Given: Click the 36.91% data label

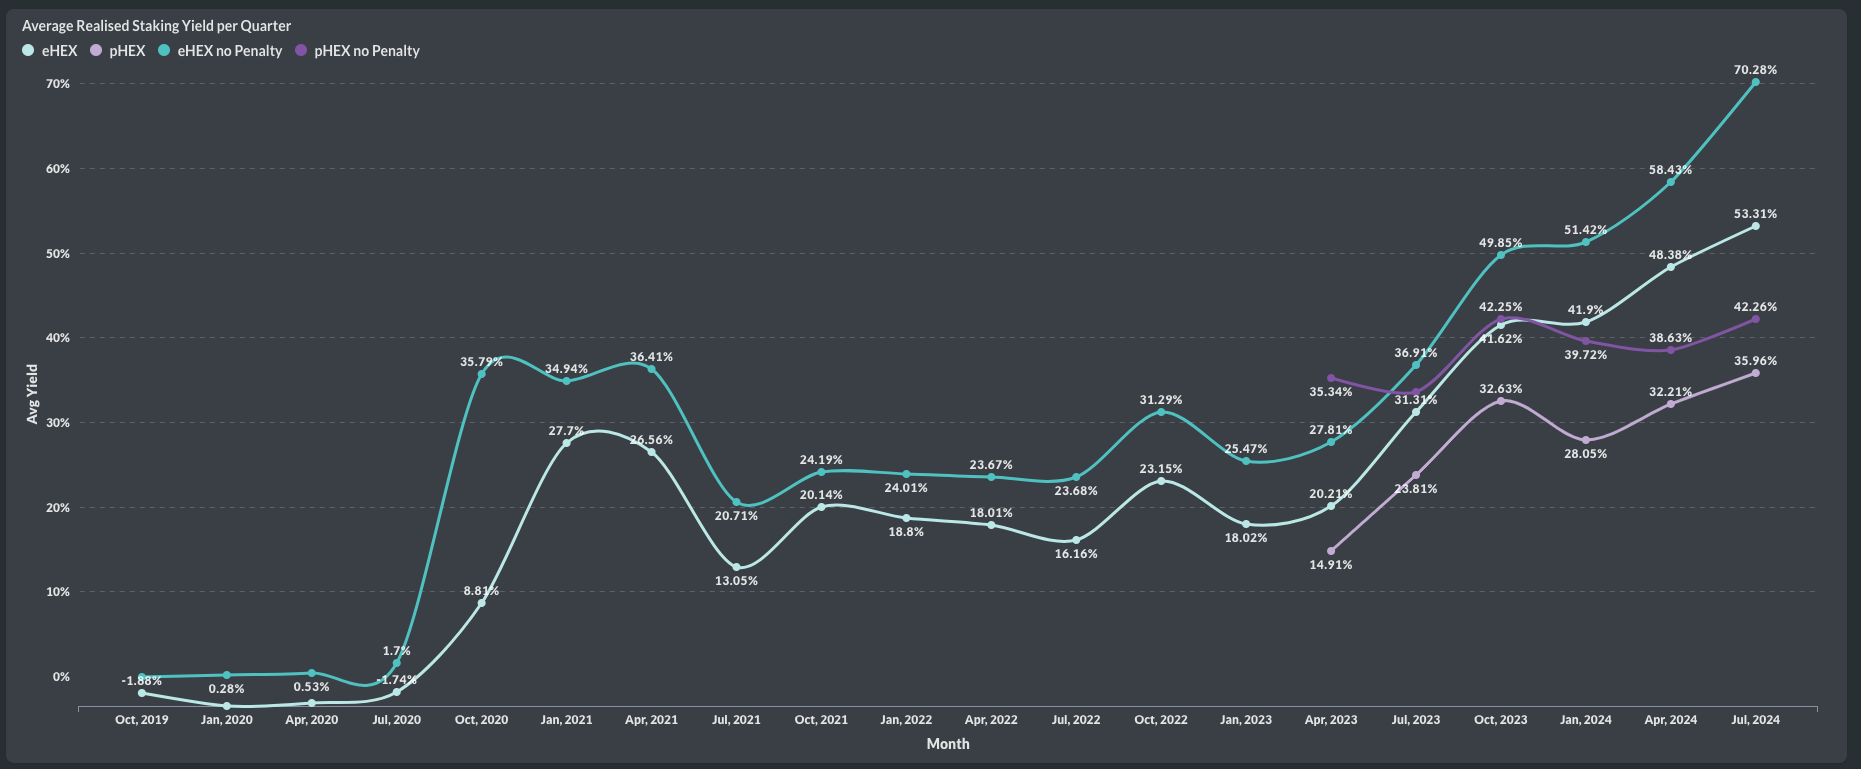Looking at the screenshot, I should [1416, 353].
